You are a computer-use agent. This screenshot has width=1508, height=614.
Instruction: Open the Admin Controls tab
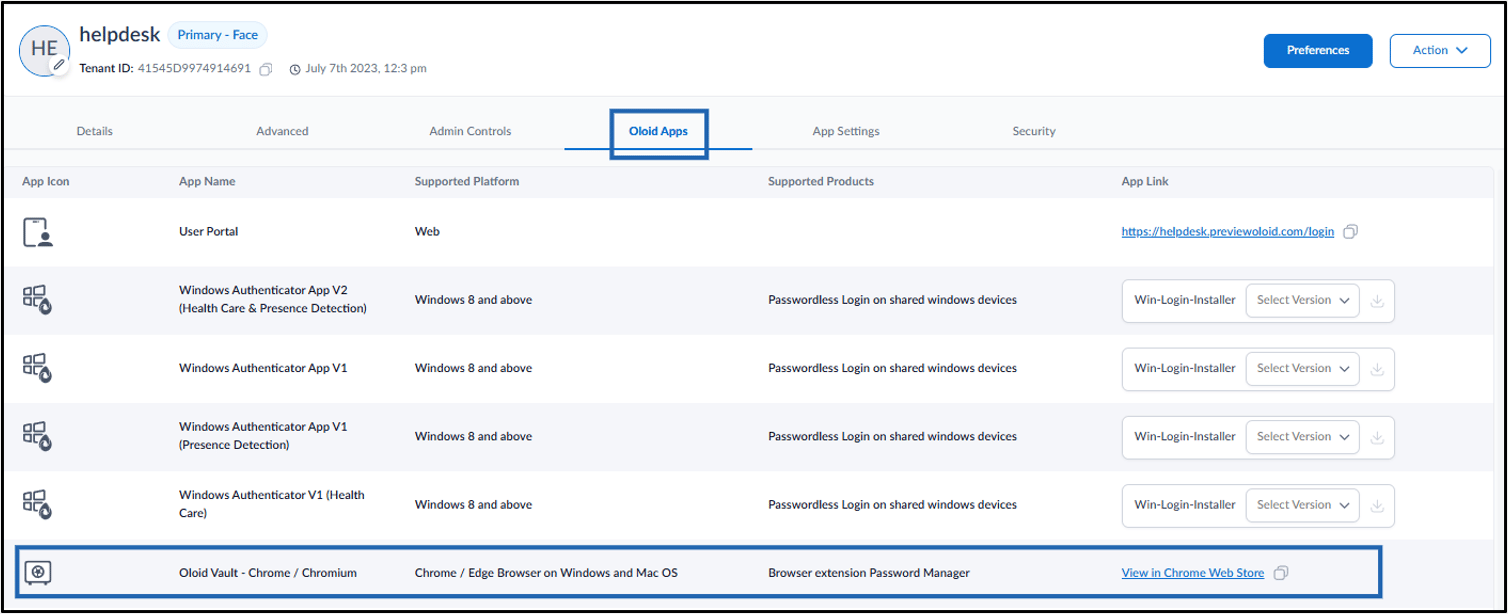point(470,131)
